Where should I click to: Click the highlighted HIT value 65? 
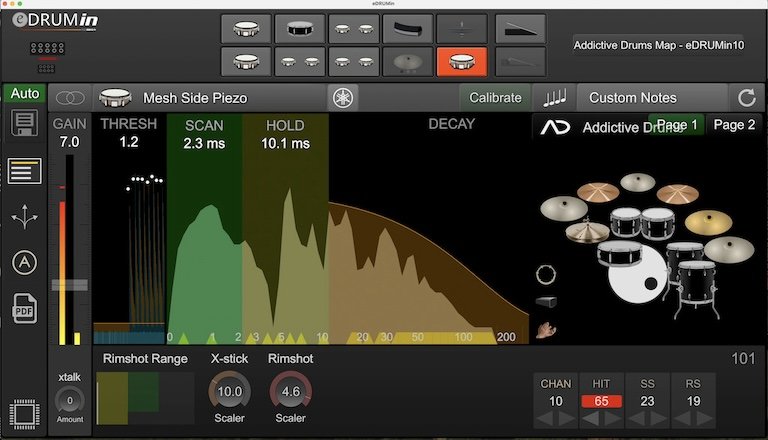point(601,401)
